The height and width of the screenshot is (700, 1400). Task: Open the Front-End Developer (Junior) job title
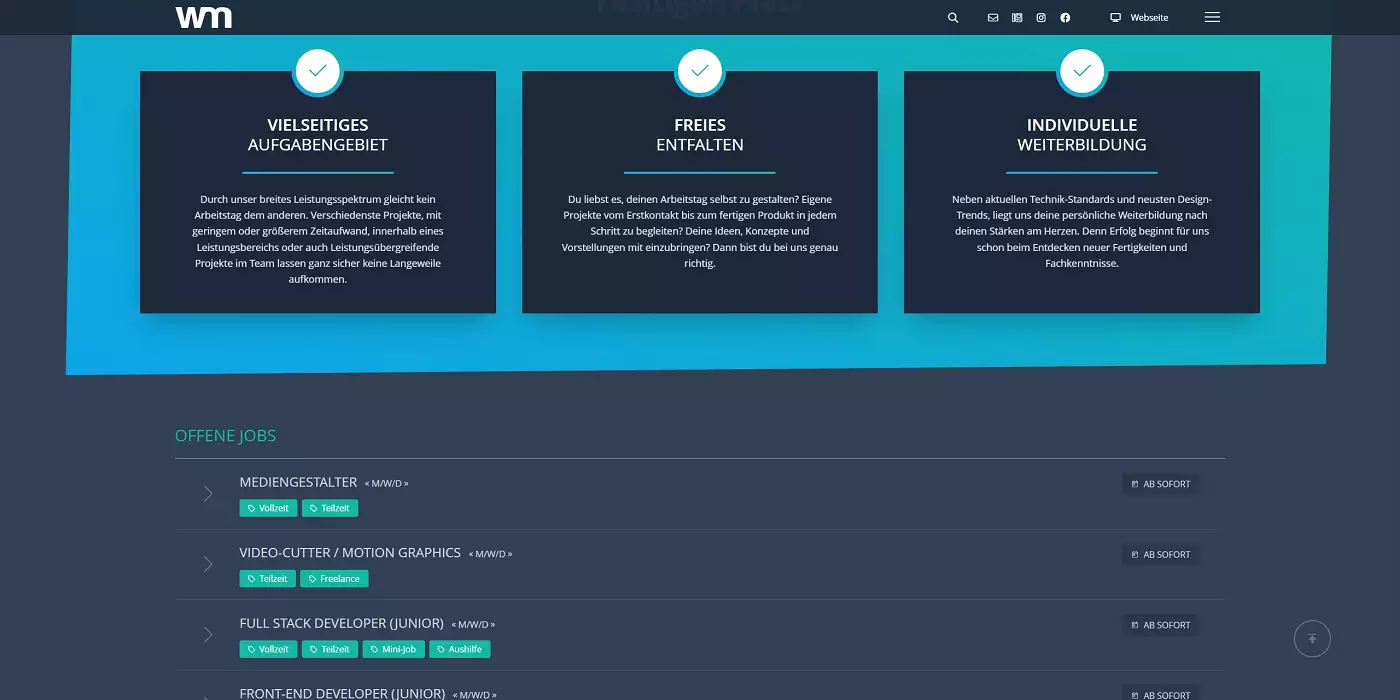coord(342,693)
